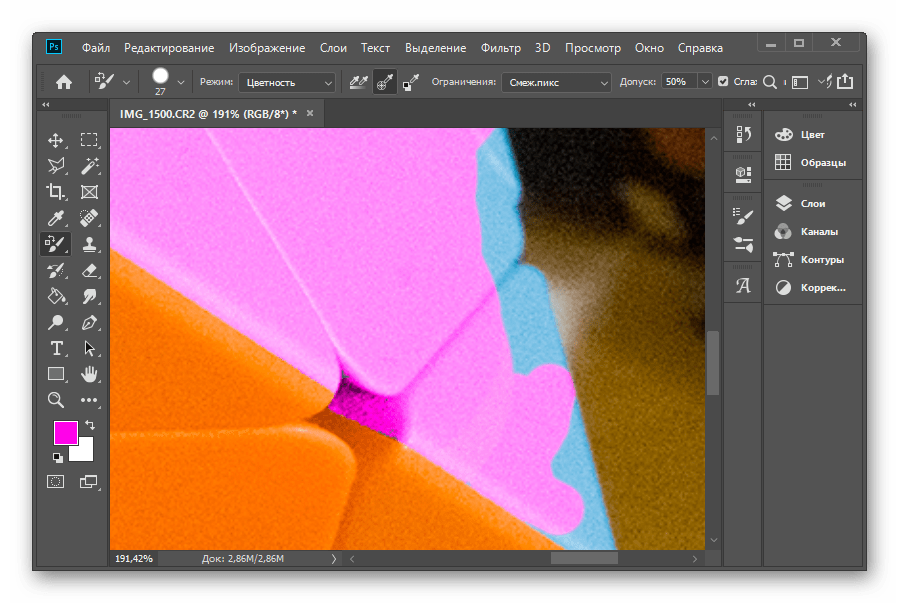
Task: Open the Ограничения dropdown Смеж.пикс
Action: pyautogui.click(x=556, y=83)
